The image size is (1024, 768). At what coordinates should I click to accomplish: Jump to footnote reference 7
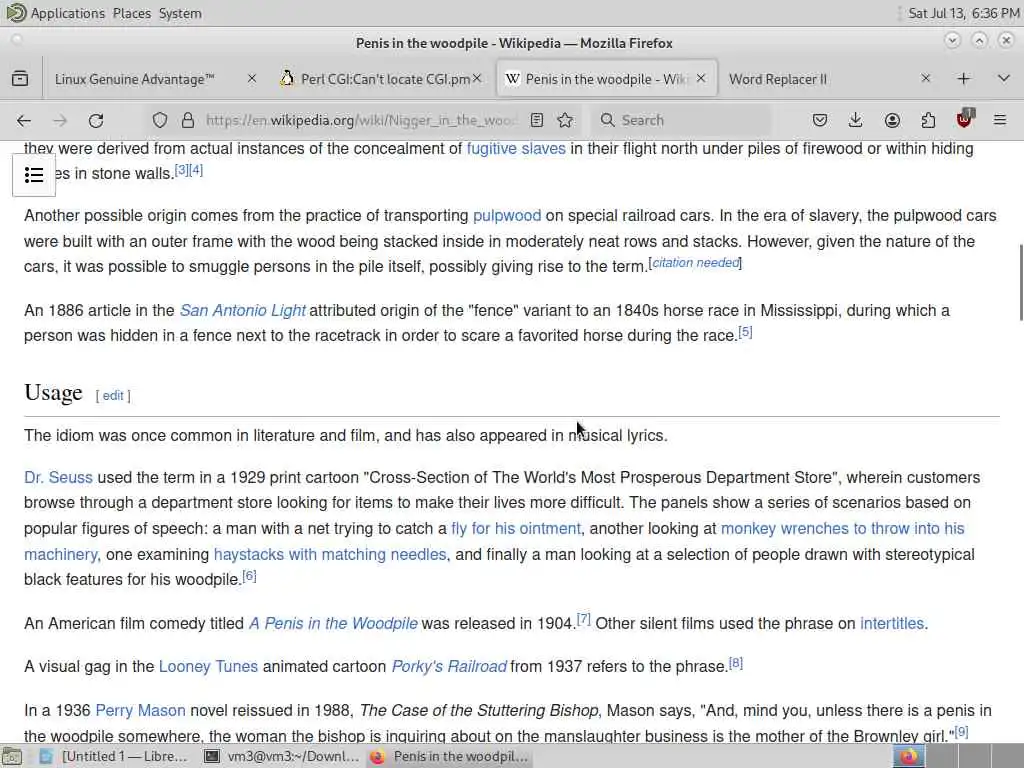pyautogui.click(x=584, y=619)
